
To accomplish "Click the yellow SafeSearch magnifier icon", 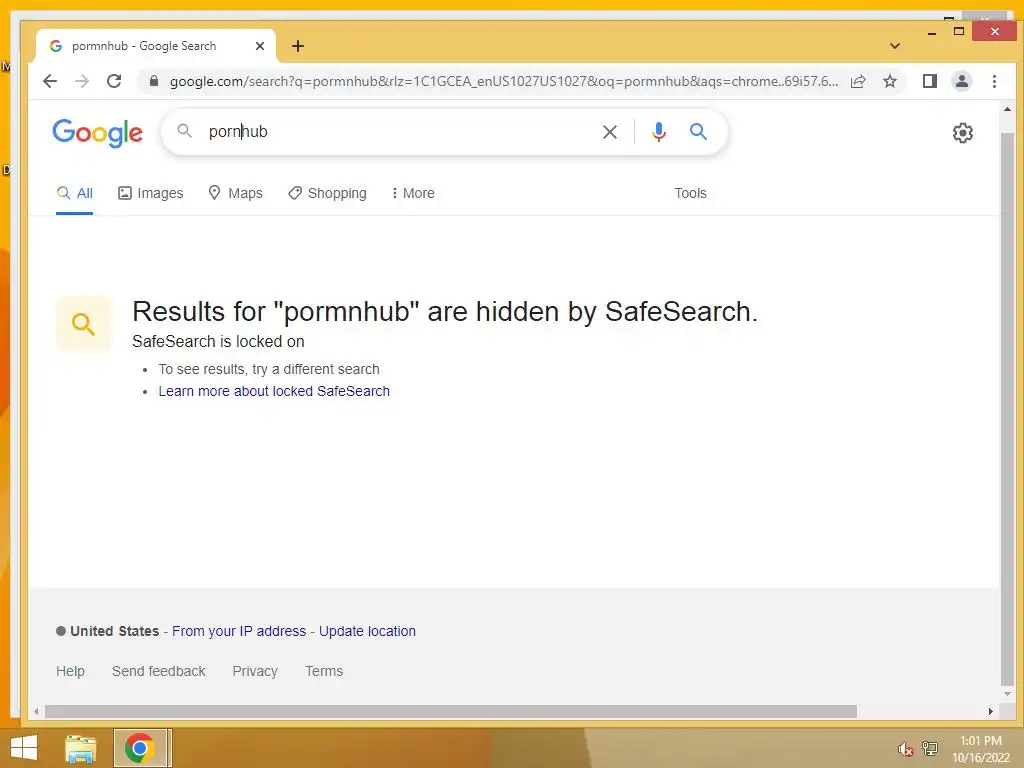I will [x=84, y=324].
